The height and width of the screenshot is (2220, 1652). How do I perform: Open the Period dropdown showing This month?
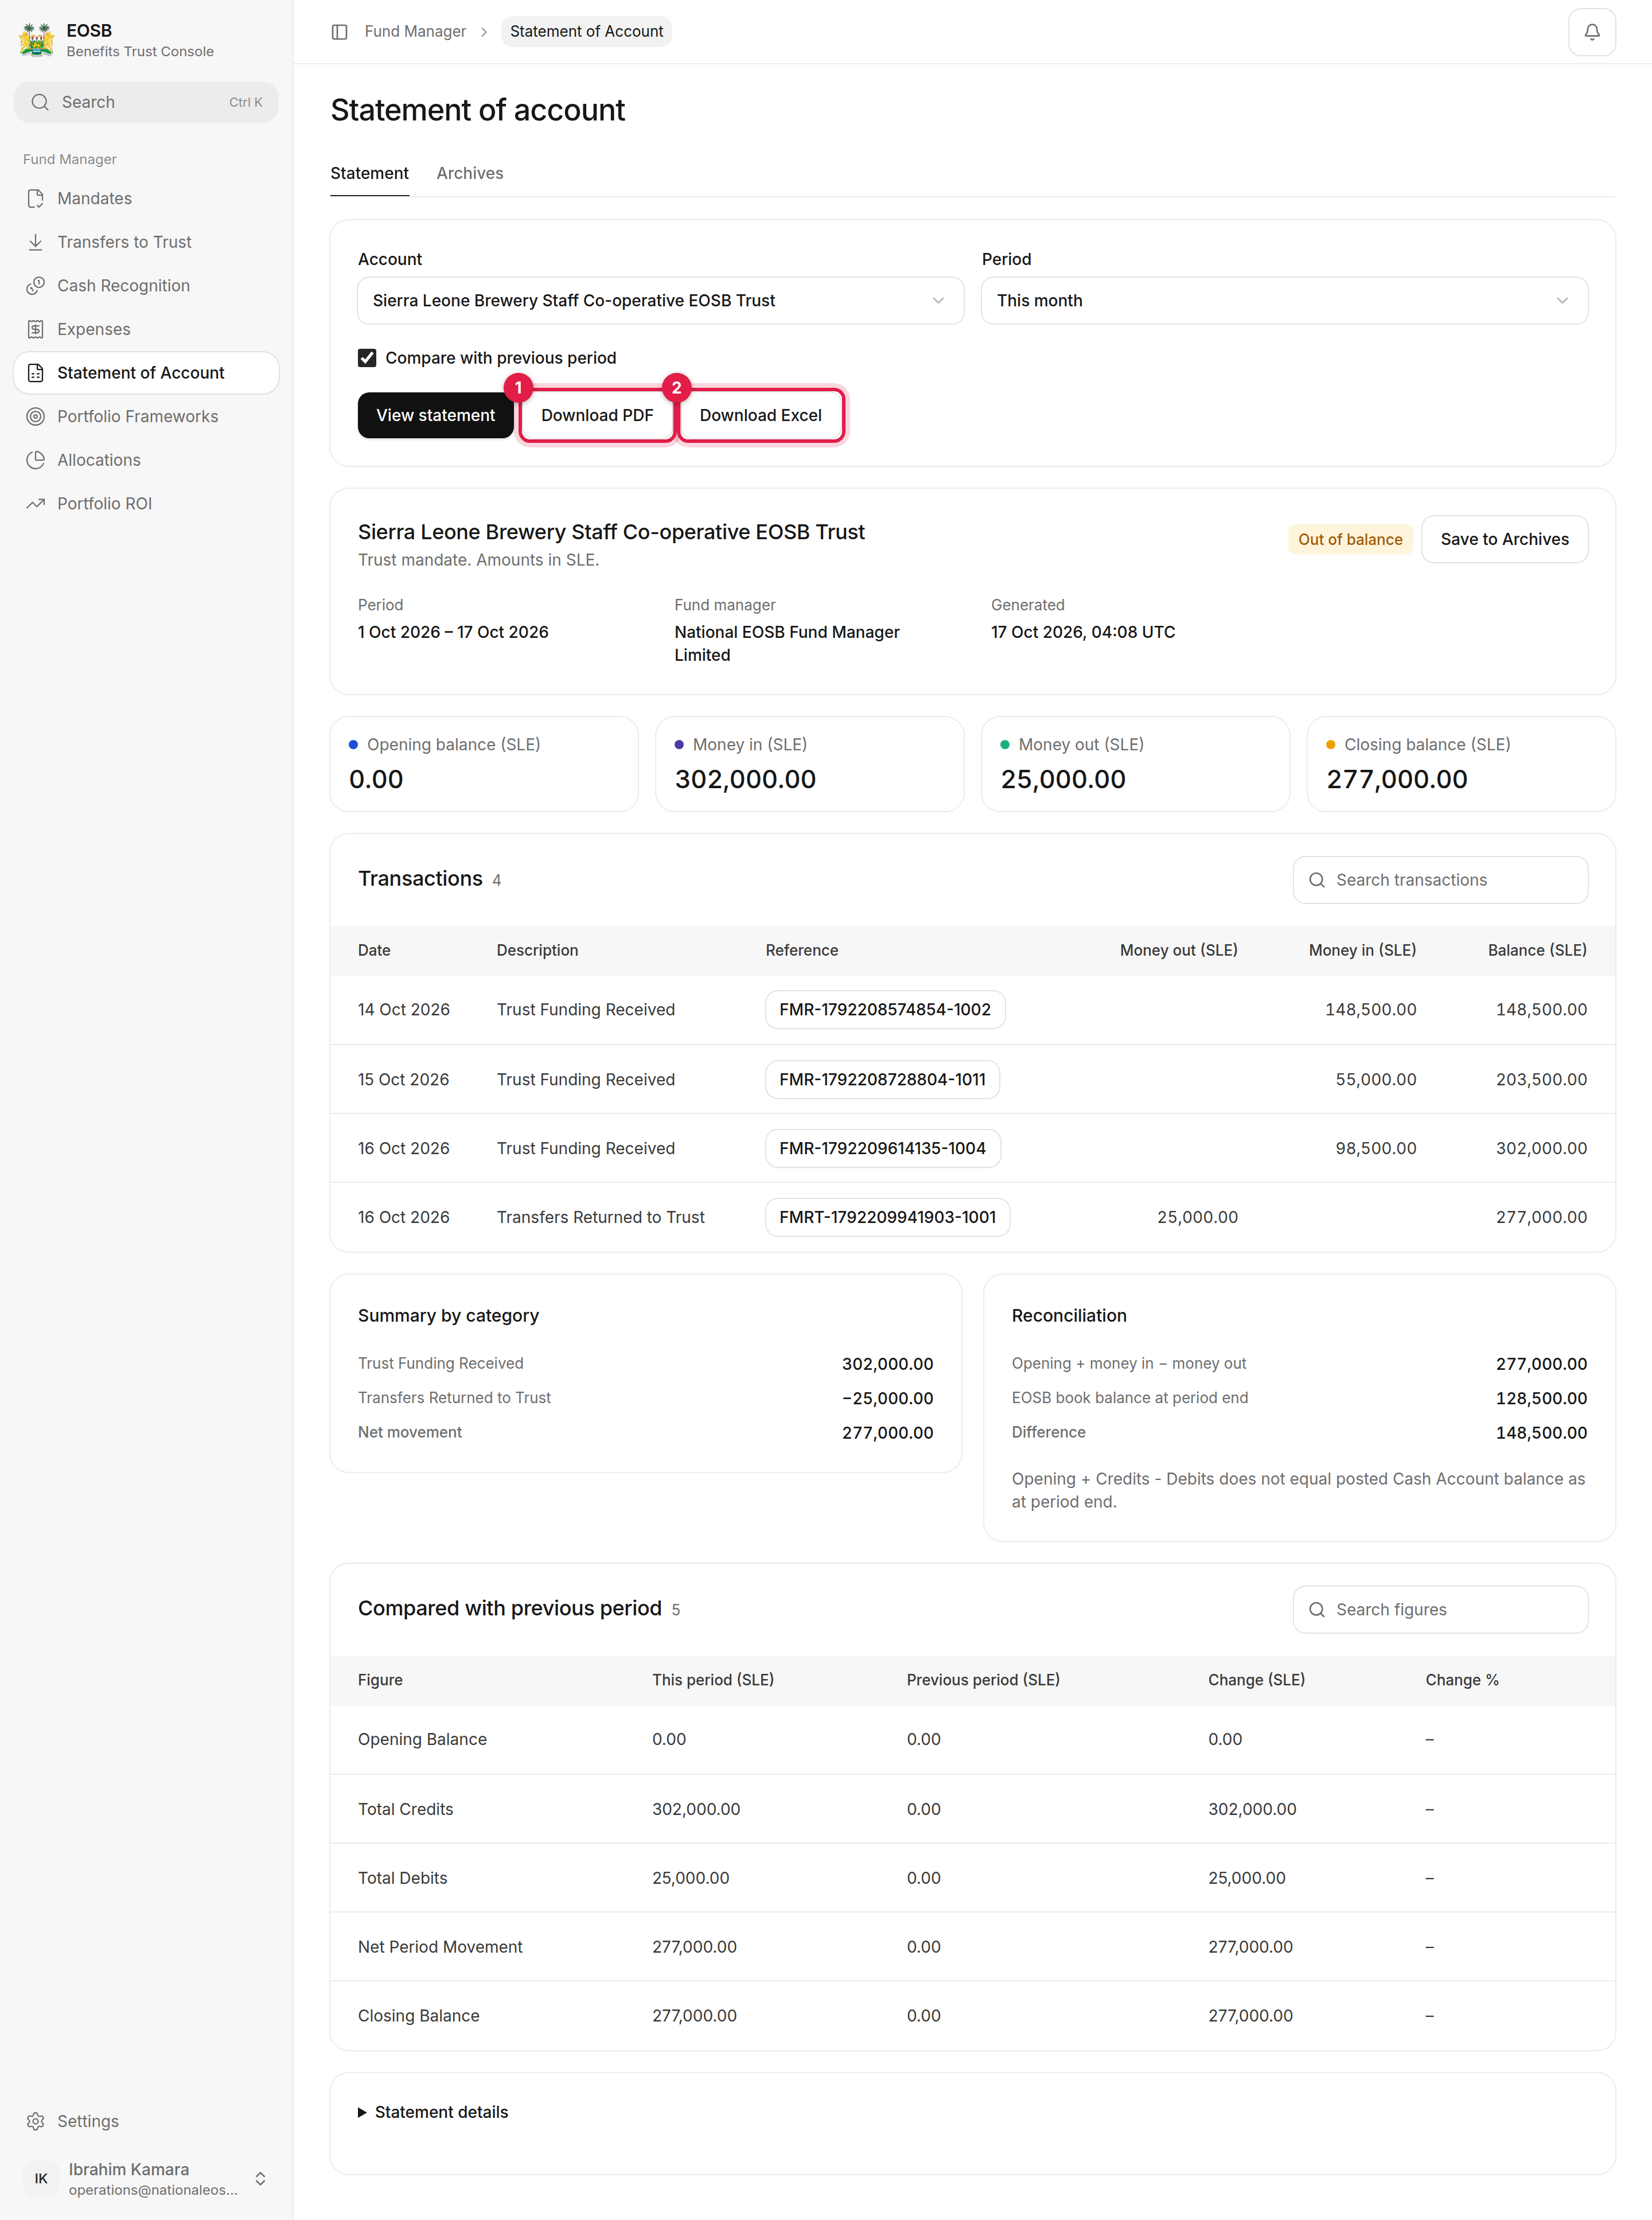tap(1284, 301)
